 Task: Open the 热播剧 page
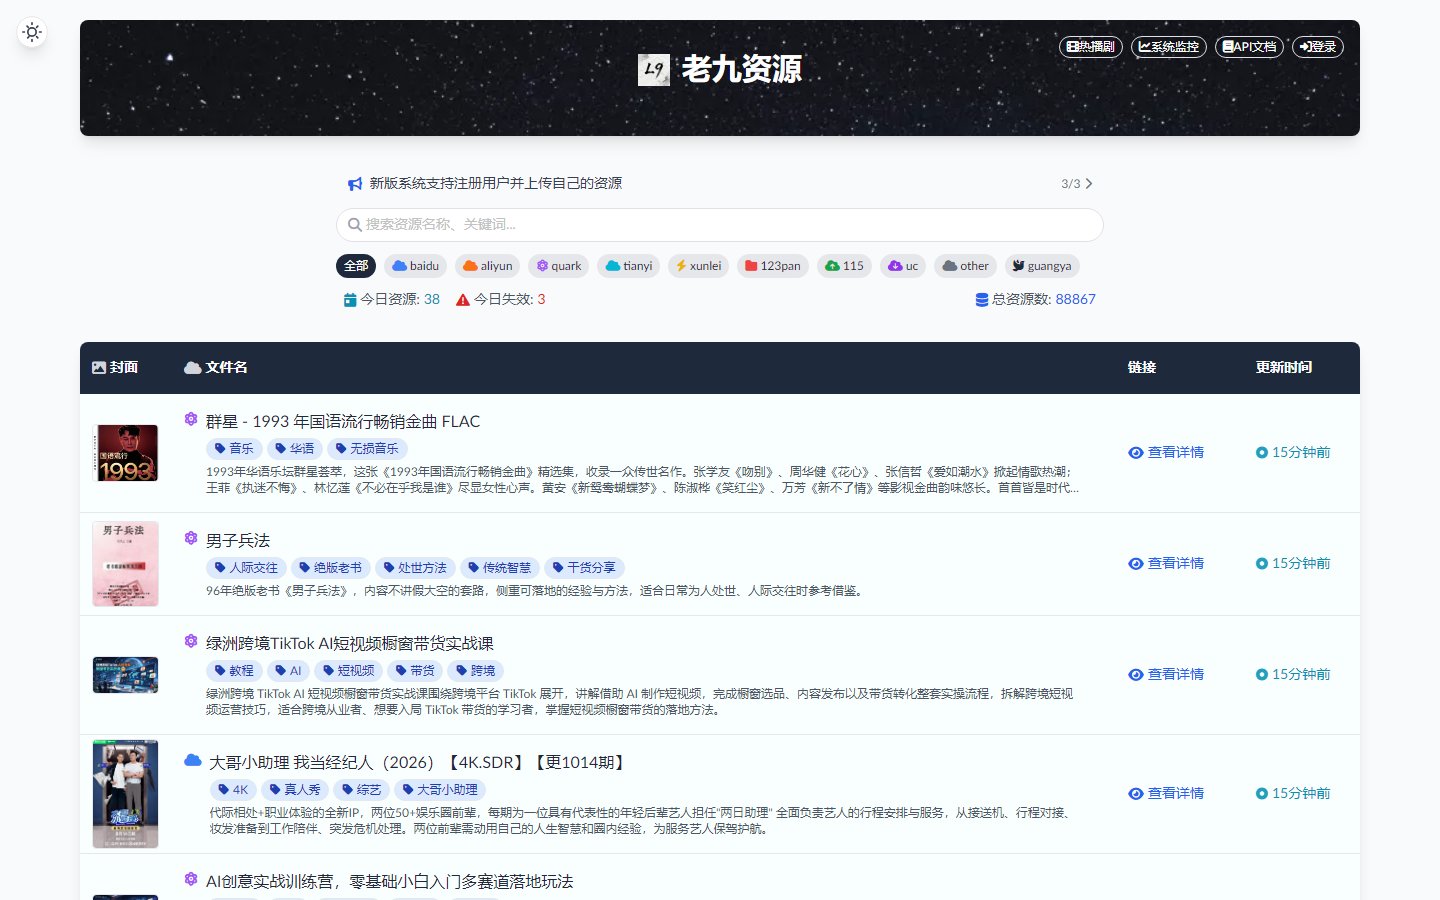(1091, 46)
